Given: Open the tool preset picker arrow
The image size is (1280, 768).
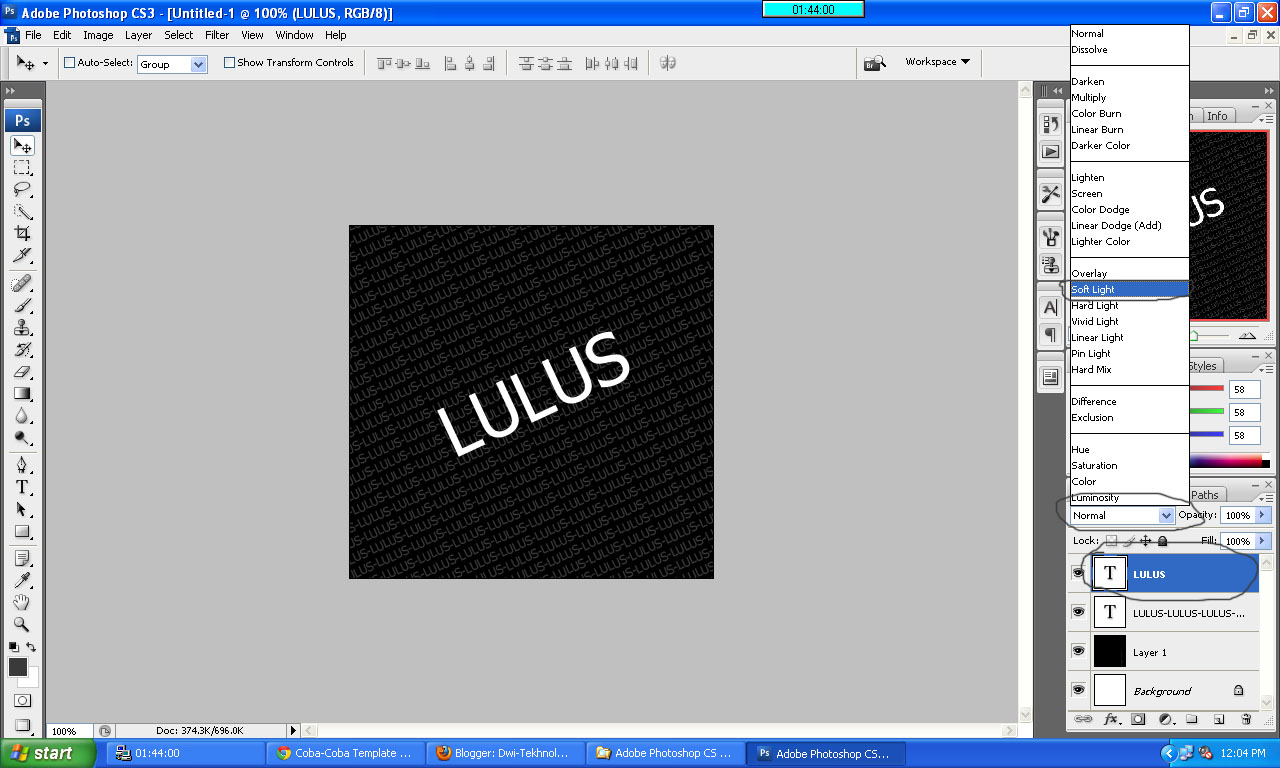Looking at the screenshot, I should tap(44, 63).
